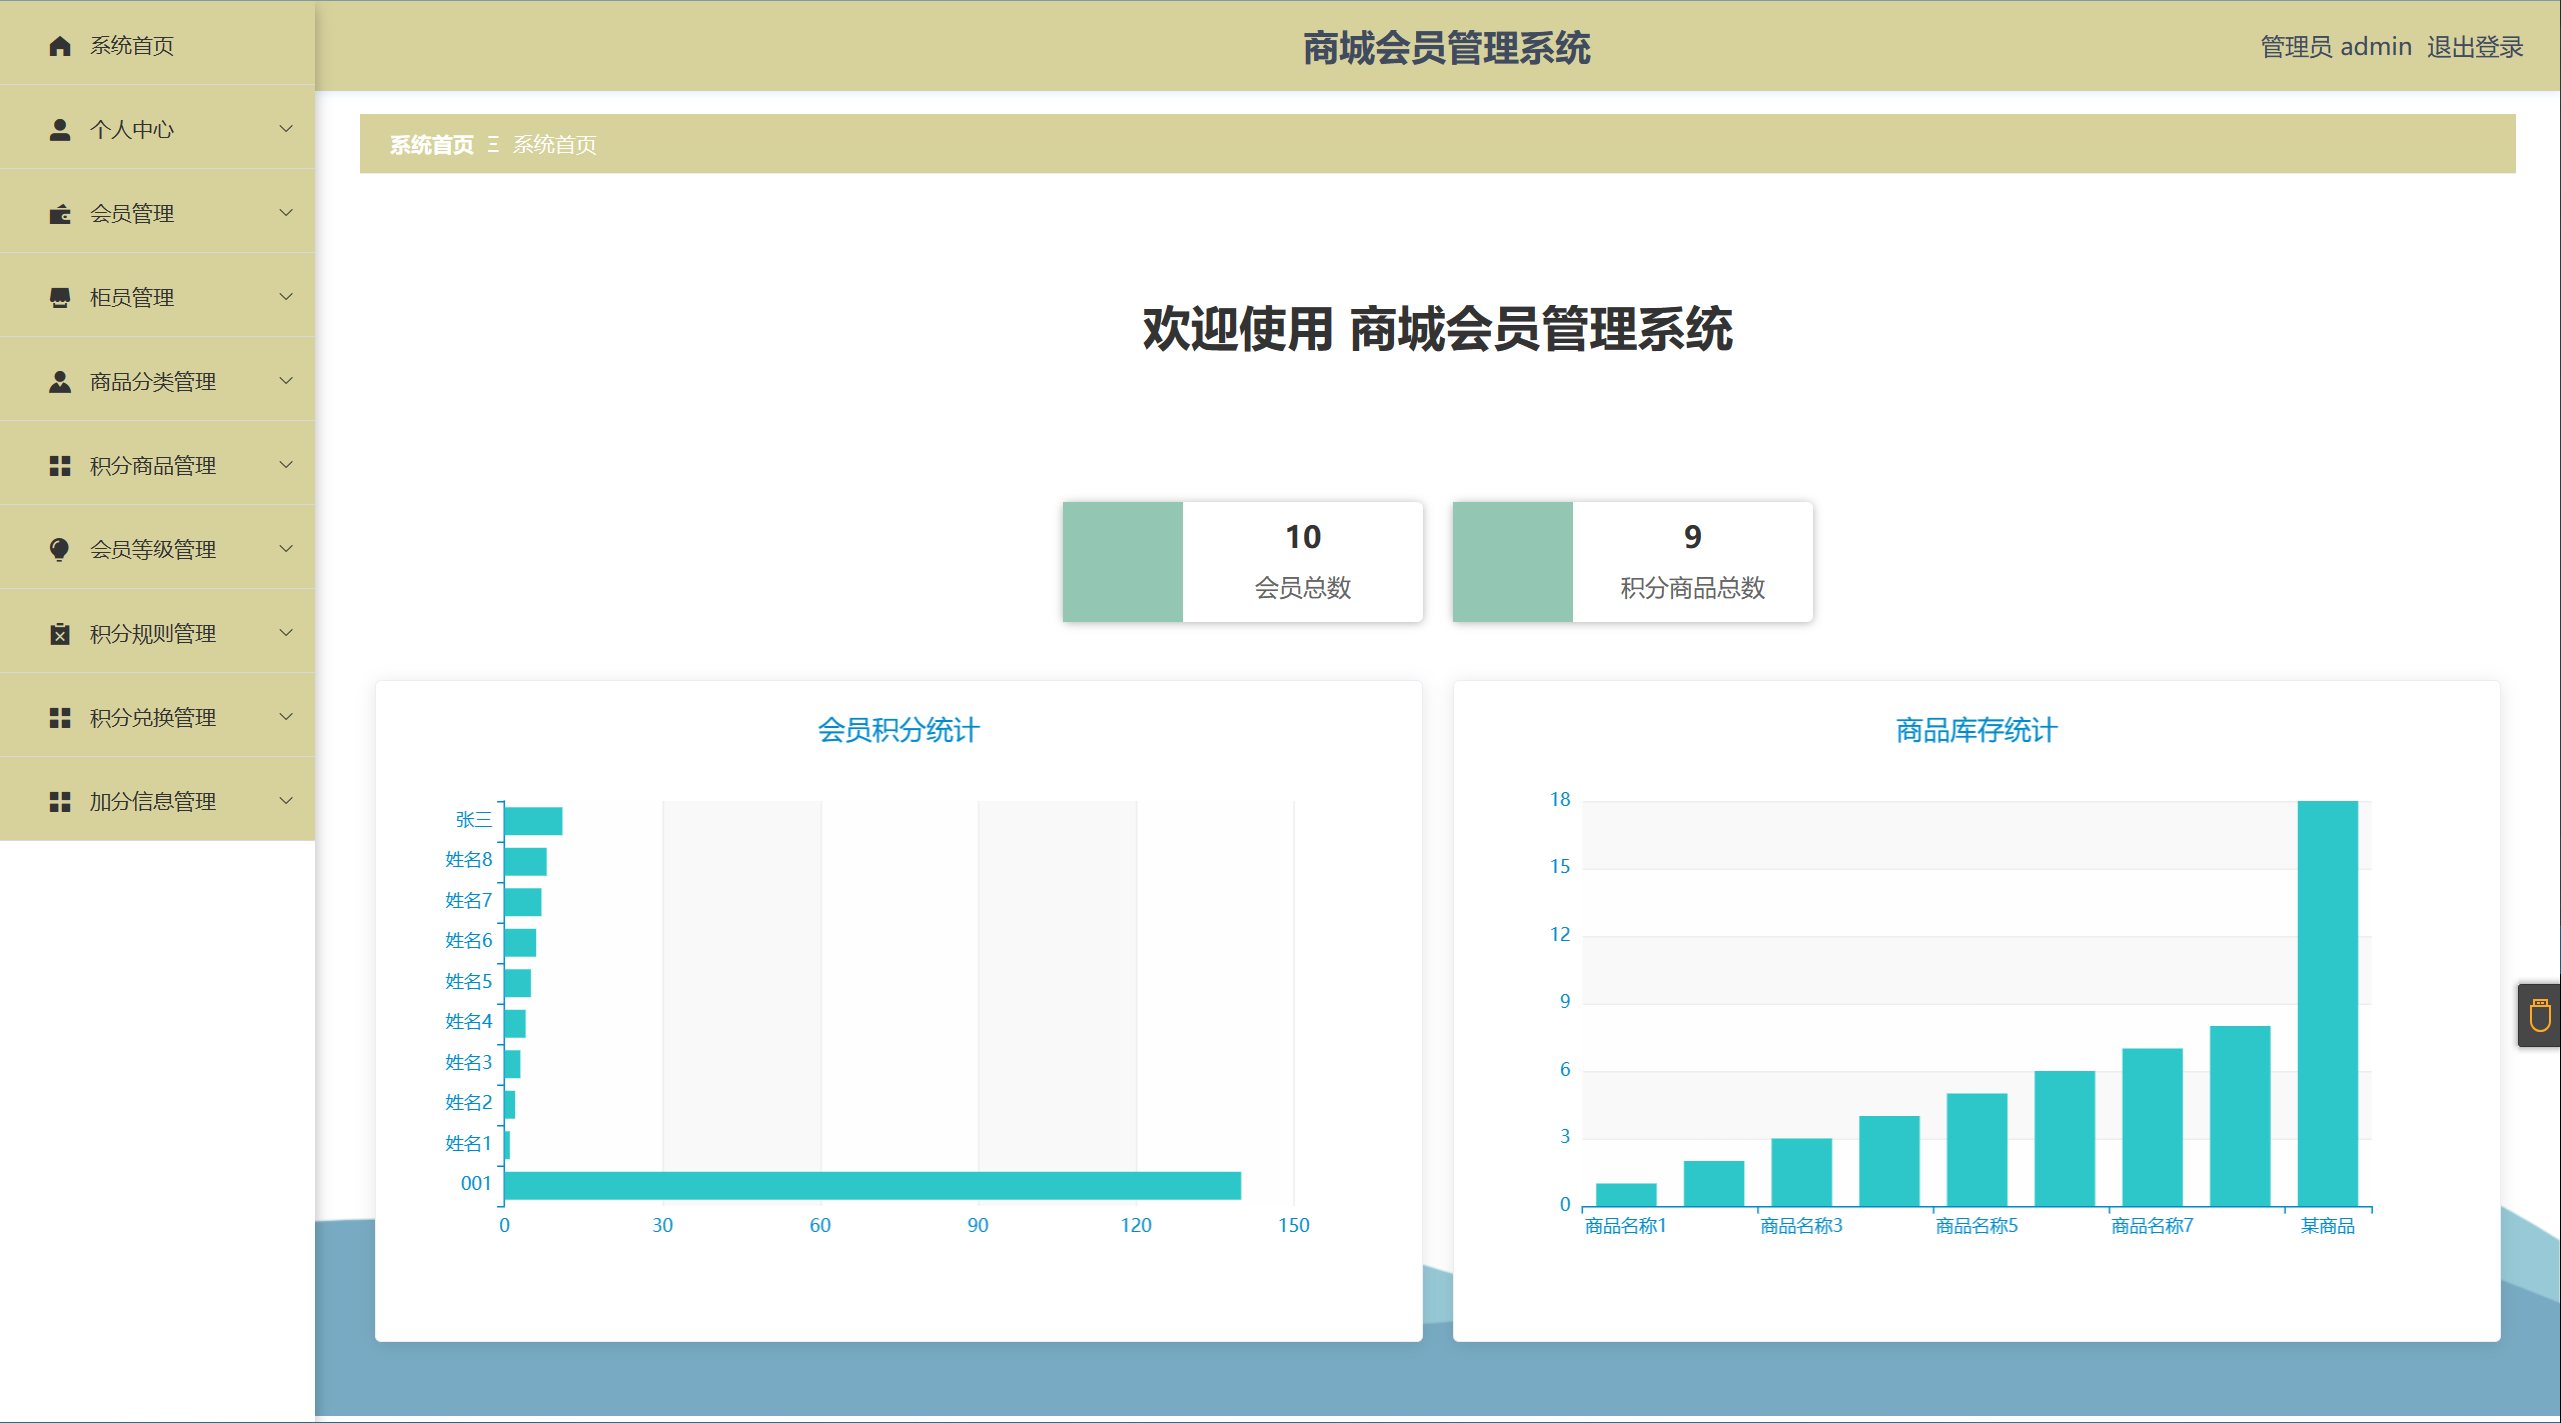Click the home icon beside 系统首页
The image size is (2561, 1423).
tap(60, 46)
